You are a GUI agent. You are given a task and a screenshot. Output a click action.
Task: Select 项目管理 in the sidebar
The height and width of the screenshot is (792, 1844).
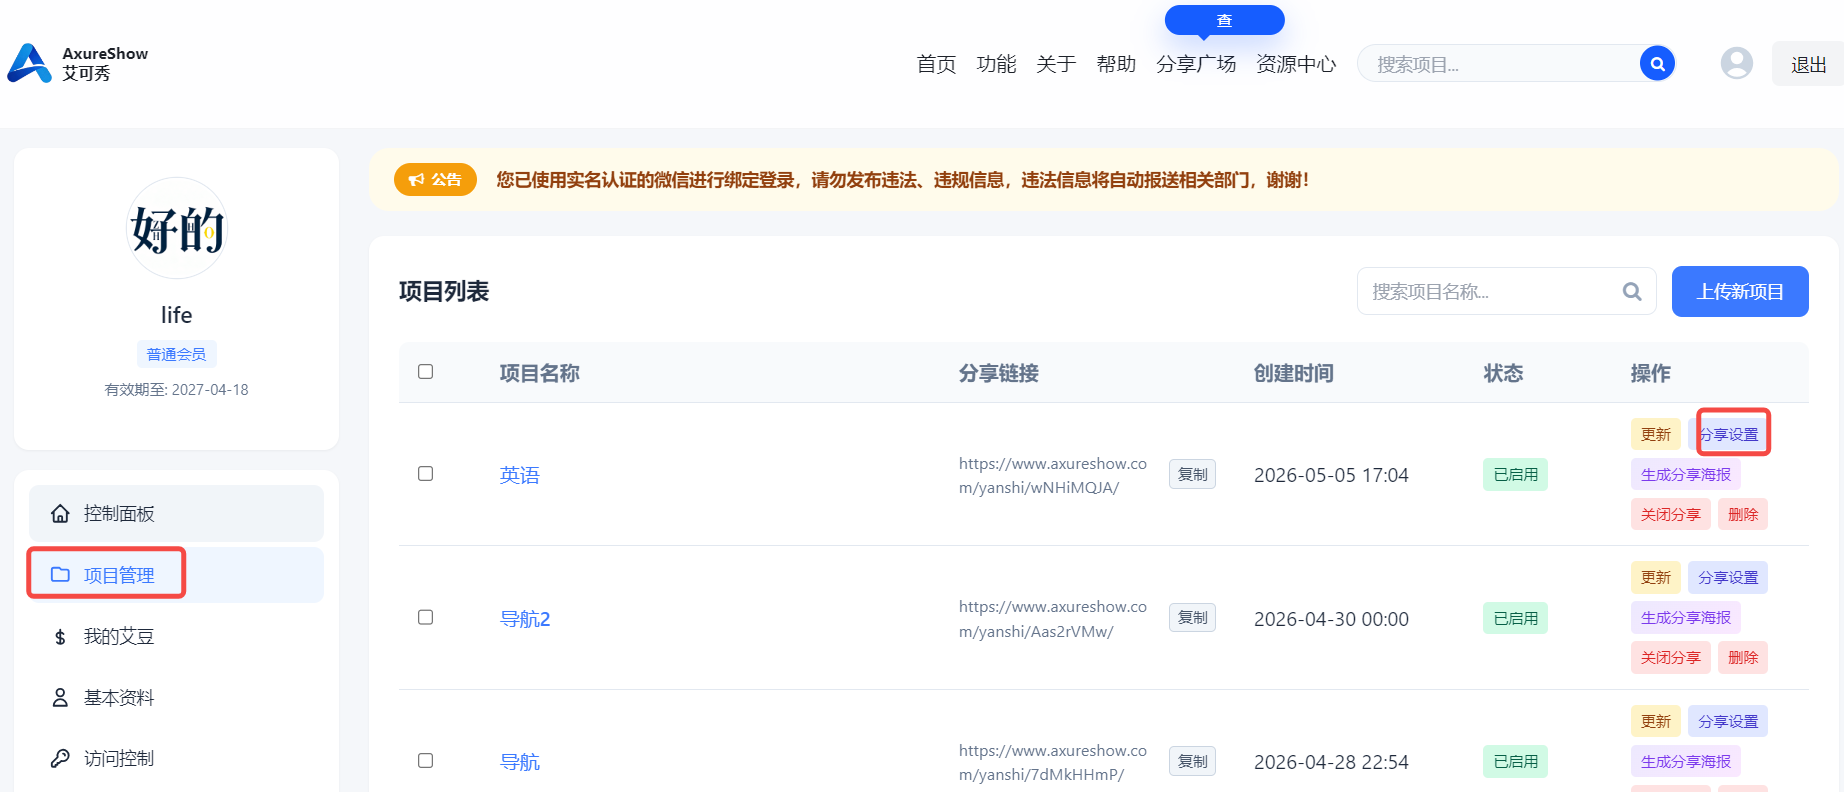[176, 575]
